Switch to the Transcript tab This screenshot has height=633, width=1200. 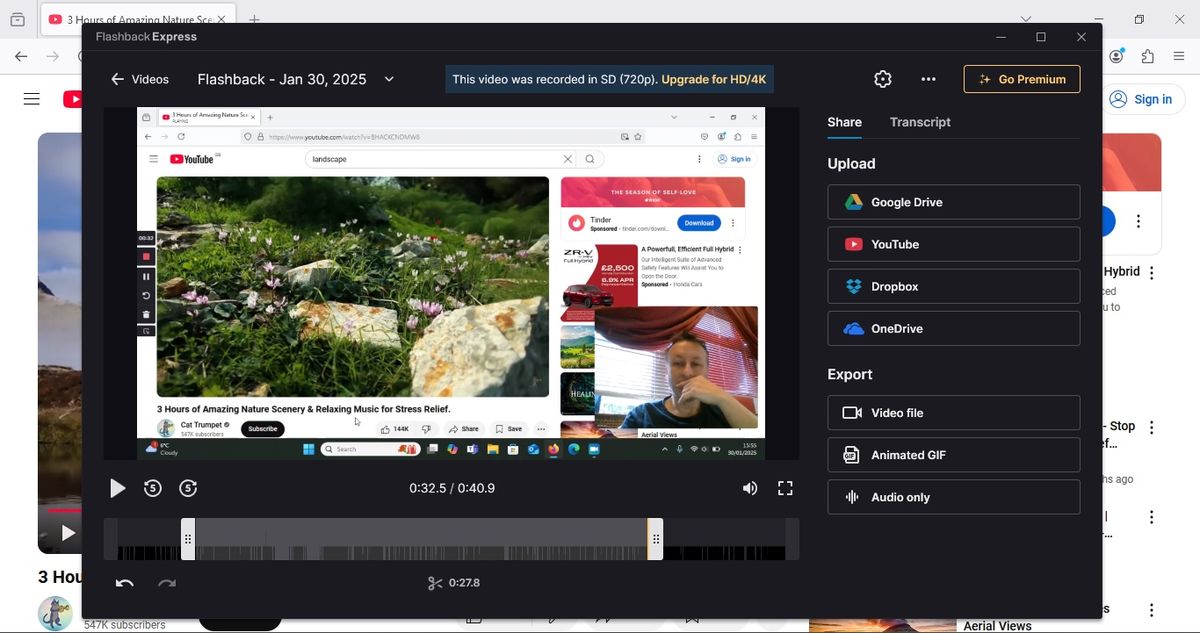coord(919,122)
